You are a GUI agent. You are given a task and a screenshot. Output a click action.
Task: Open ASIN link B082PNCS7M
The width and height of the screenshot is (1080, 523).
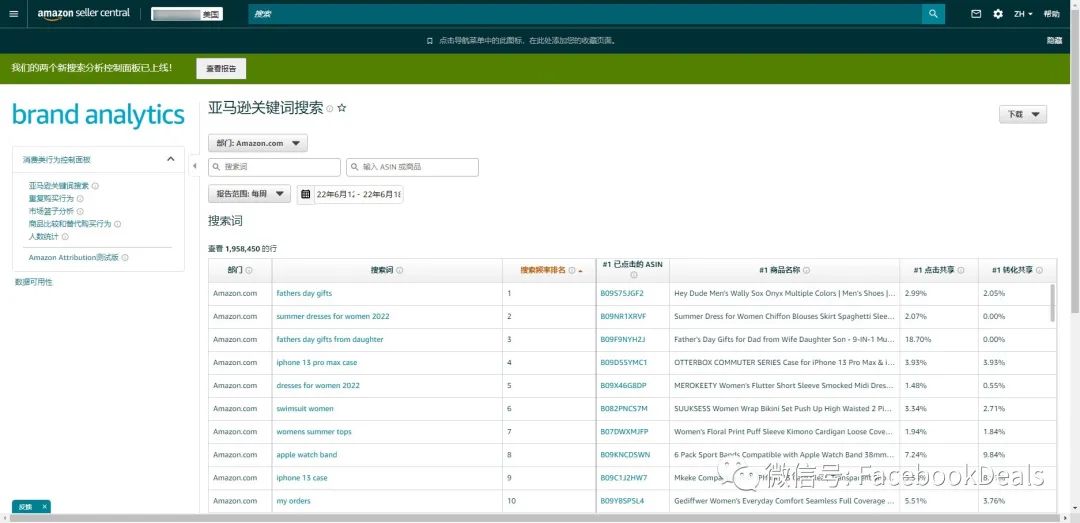coord(624,409)
